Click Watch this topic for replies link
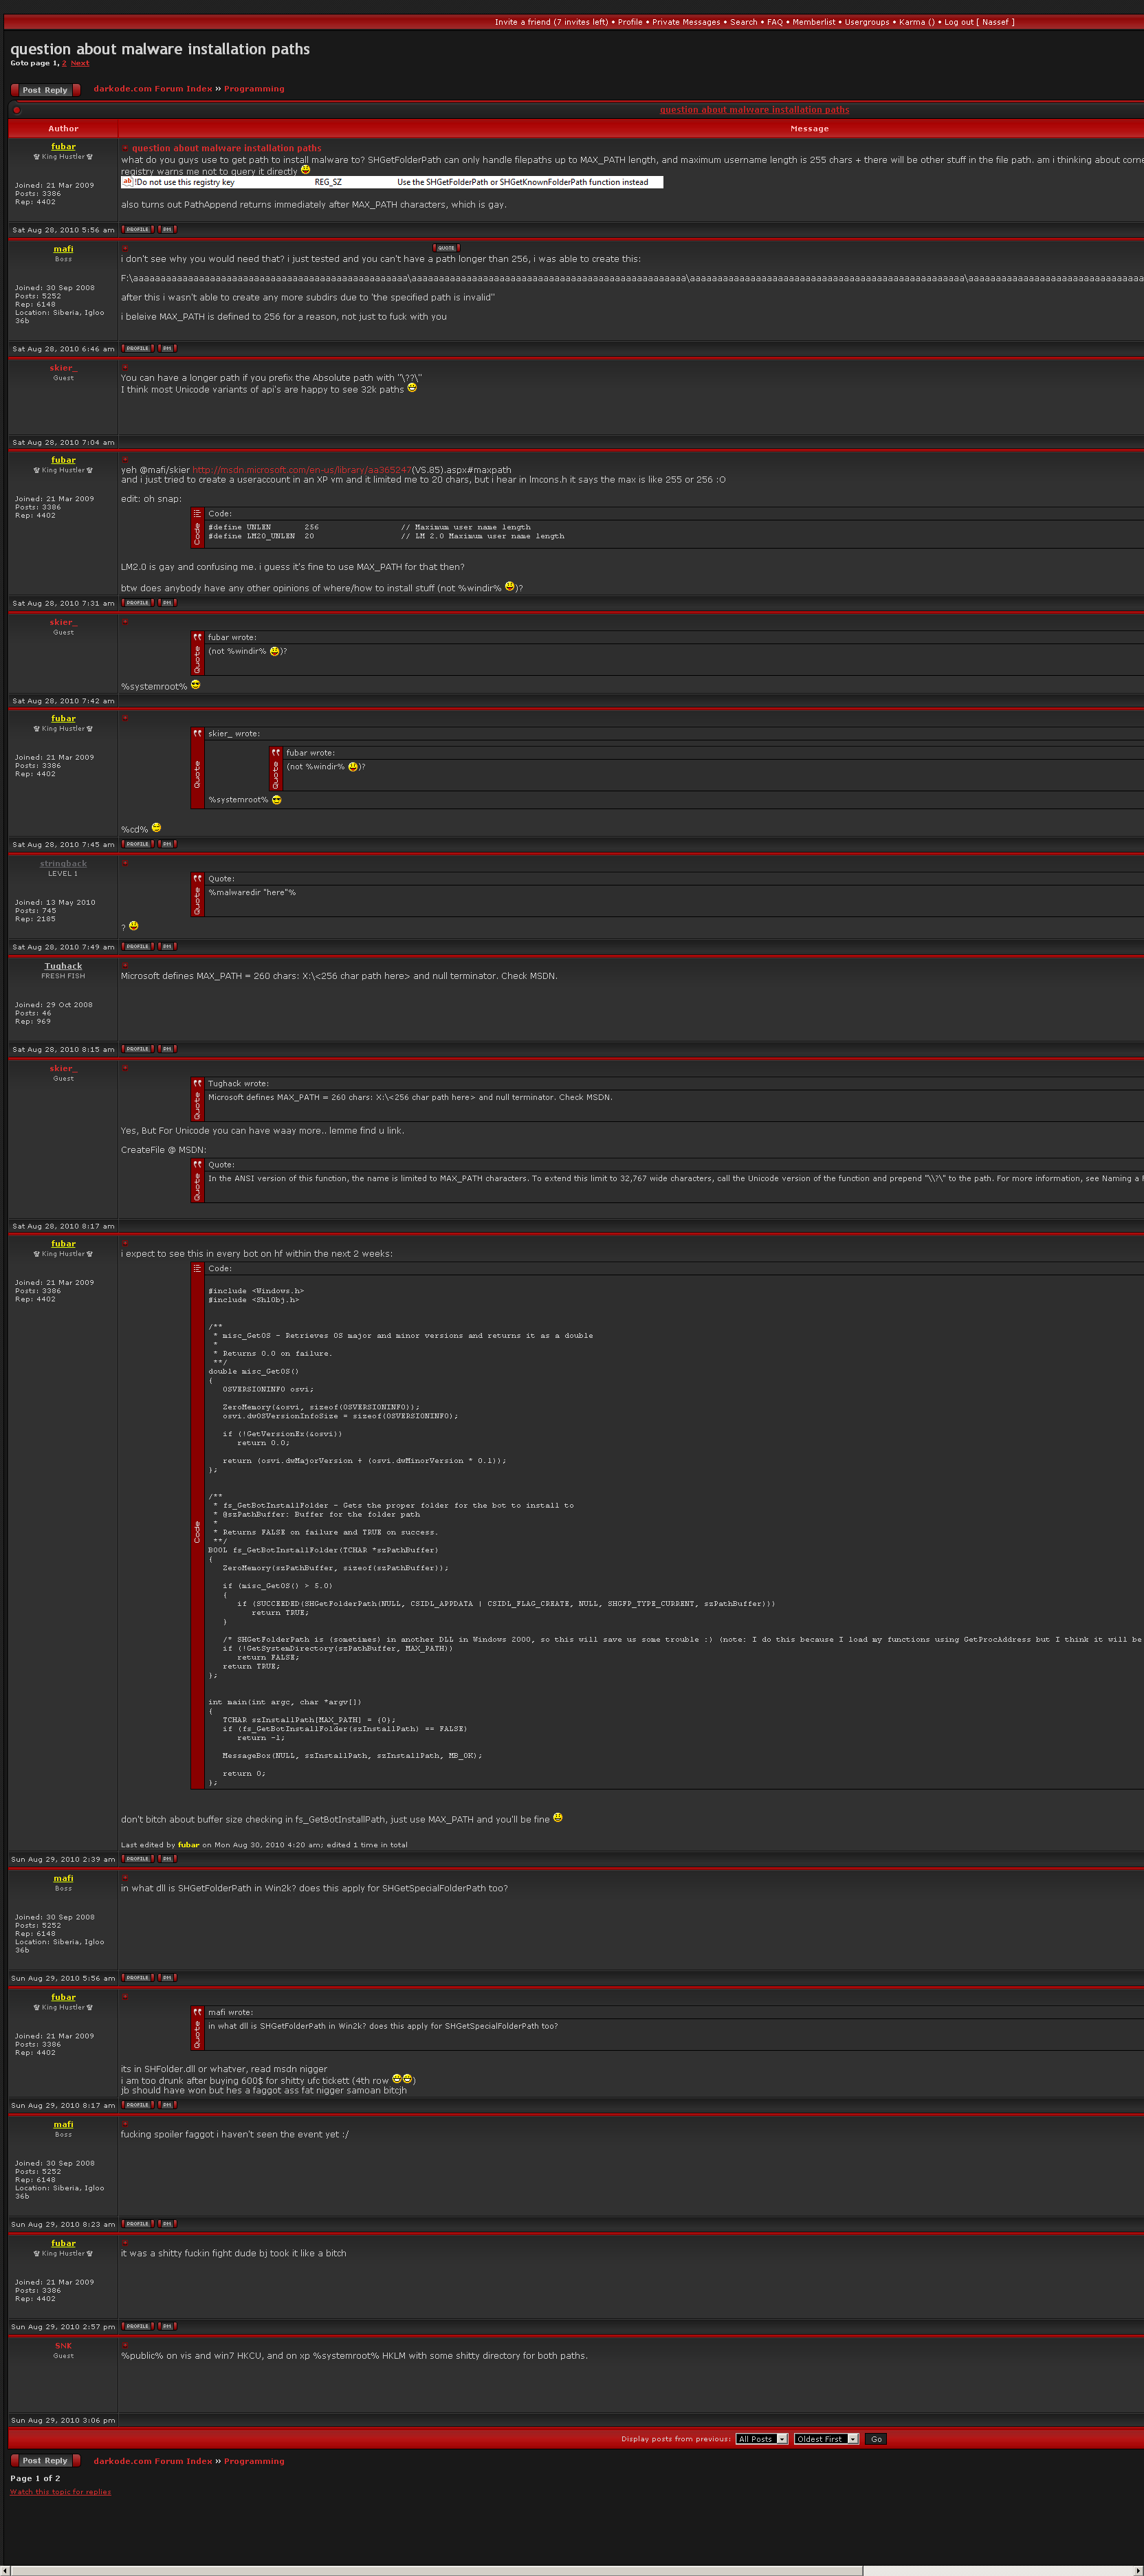Screen dimensions: 1144x2576 click(60, 2491)
